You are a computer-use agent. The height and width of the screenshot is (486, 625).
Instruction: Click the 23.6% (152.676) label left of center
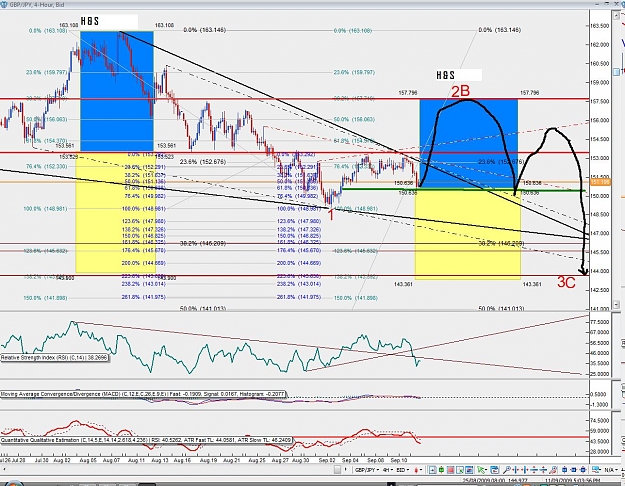(203, 162)
